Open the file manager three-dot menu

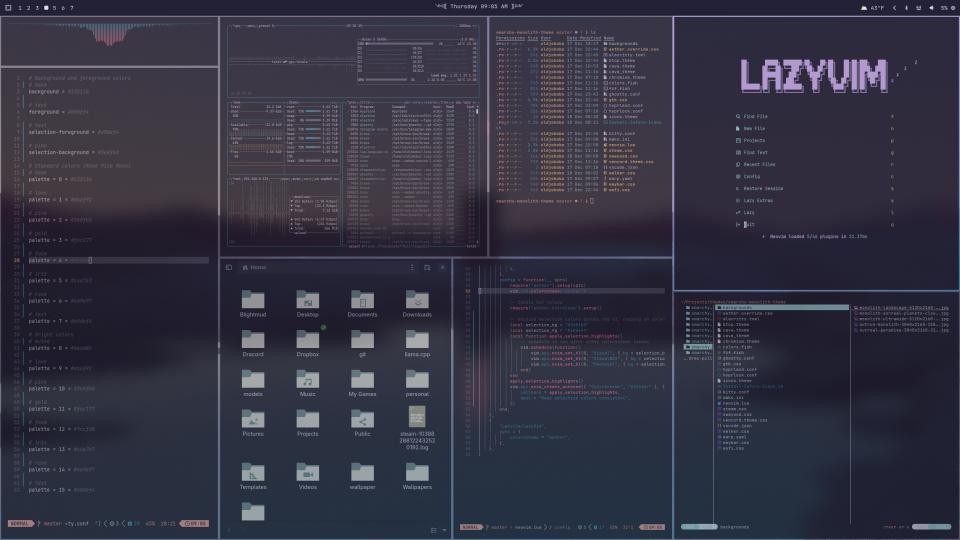coord(412,268)
